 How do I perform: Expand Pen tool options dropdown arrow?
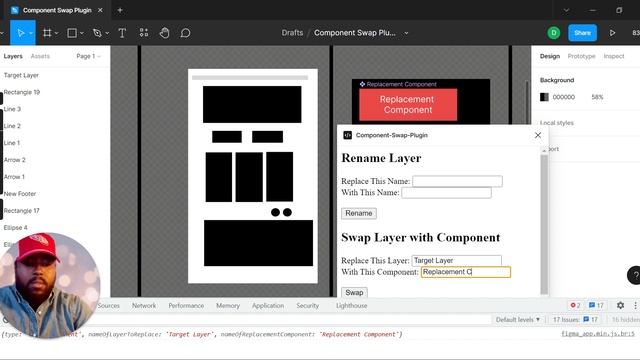[x=107, y=33]
